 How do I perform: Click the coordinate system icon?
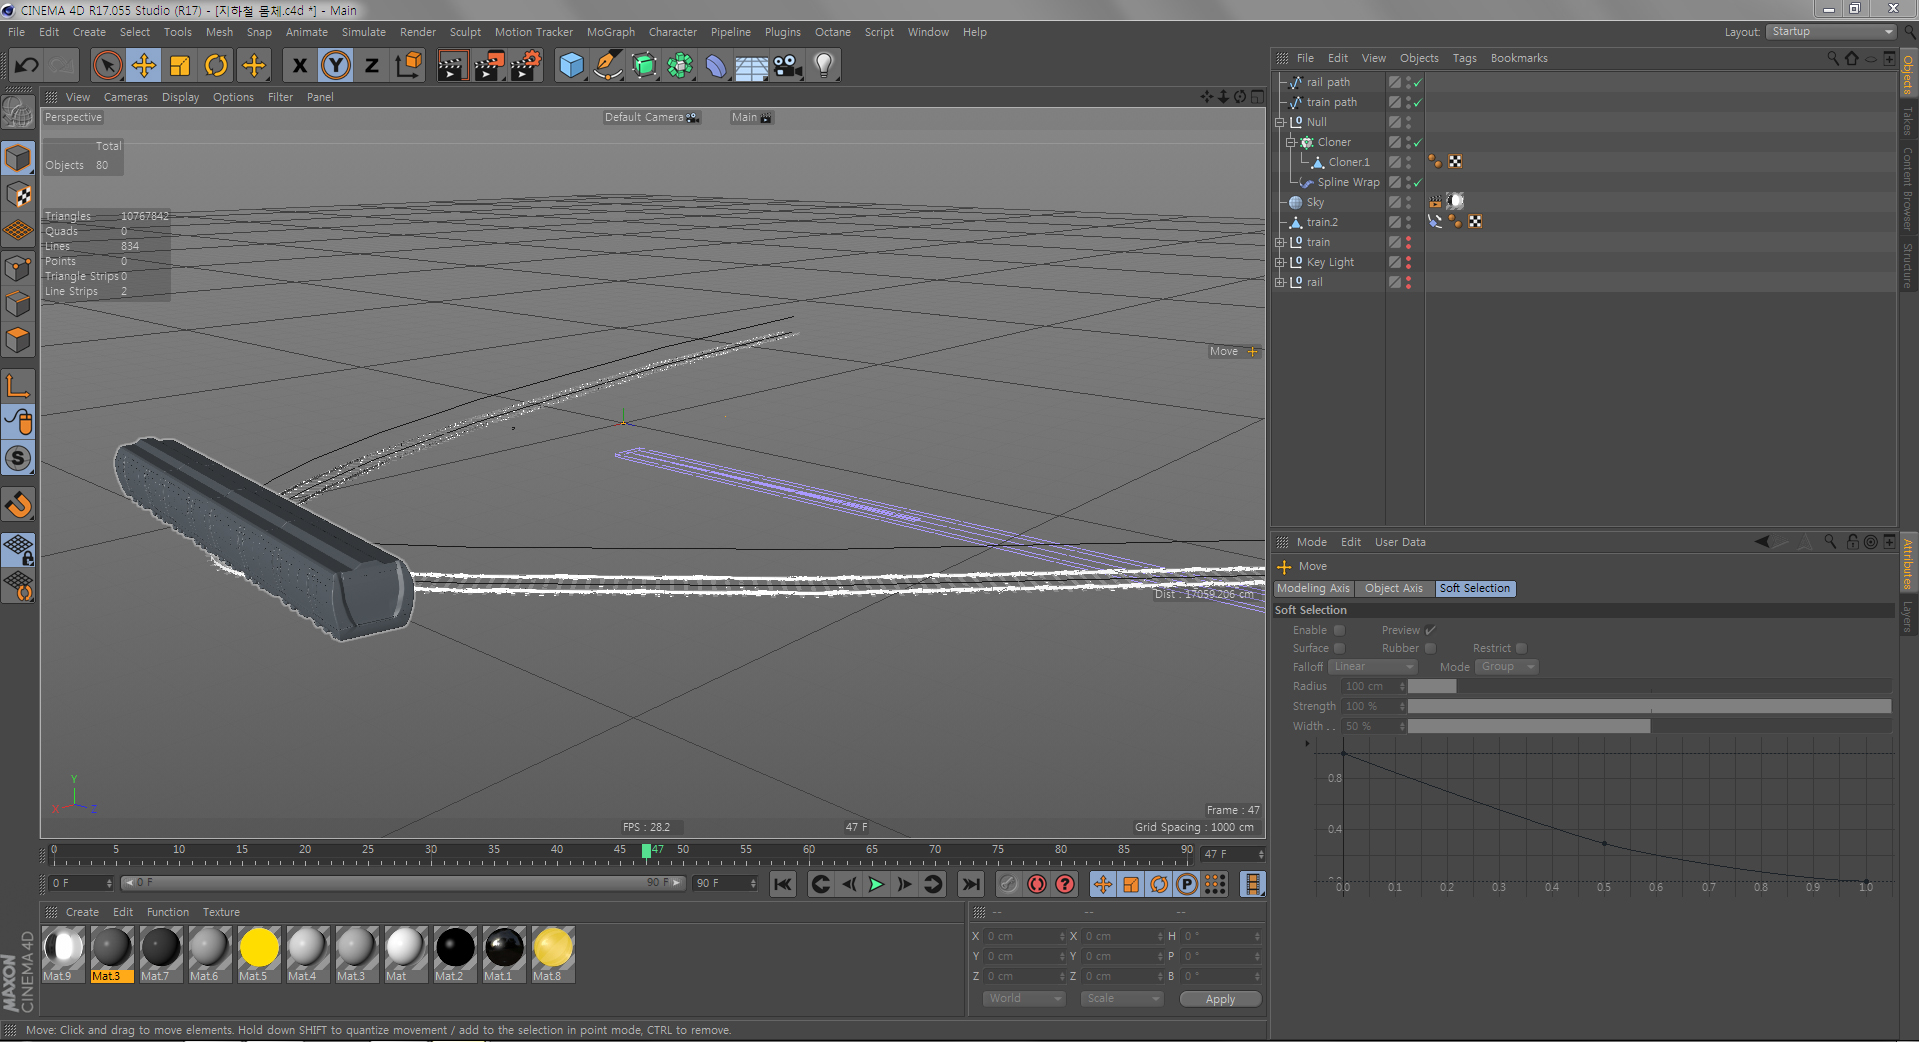(x=408, y=66)
